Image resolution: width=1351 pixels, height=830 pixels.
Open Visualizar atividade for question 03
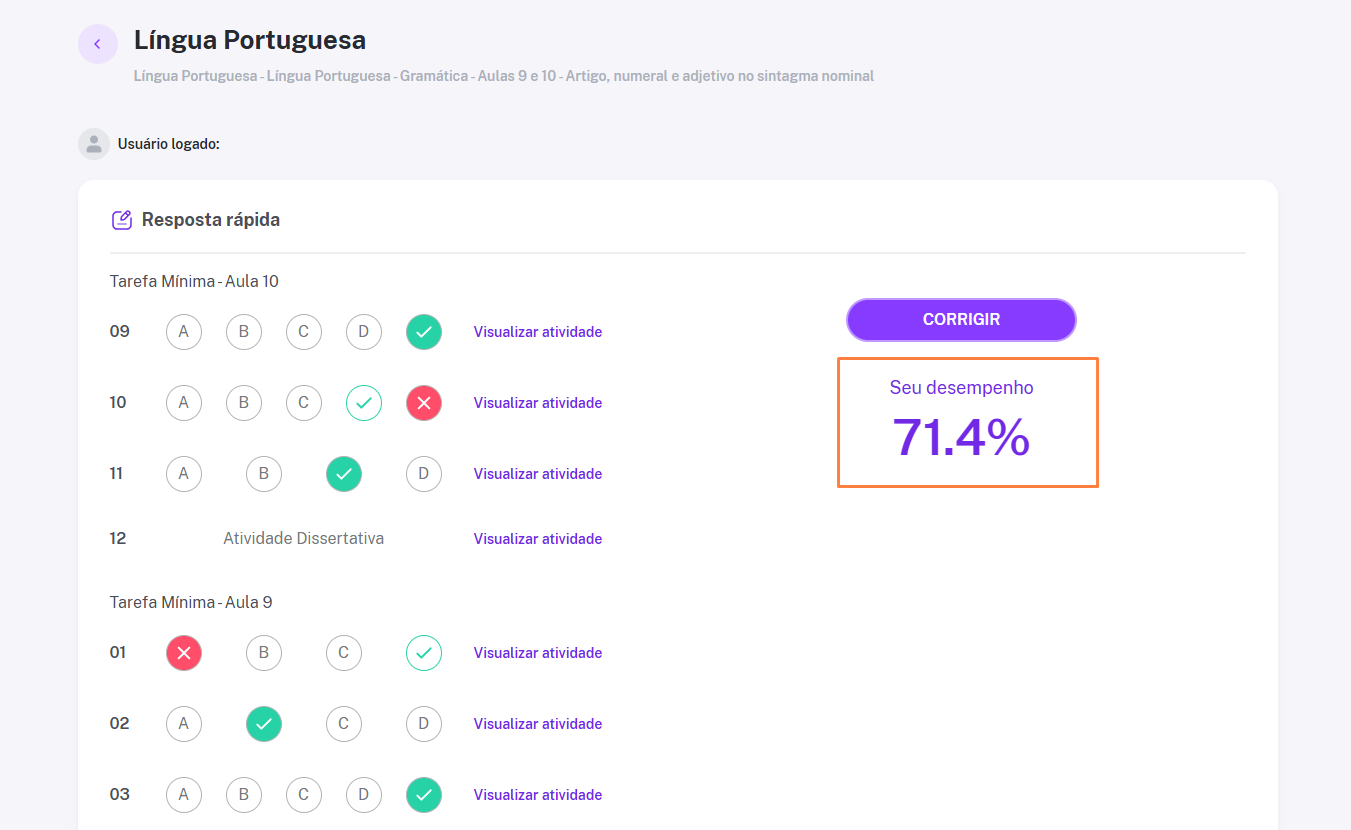coord(538,795)
